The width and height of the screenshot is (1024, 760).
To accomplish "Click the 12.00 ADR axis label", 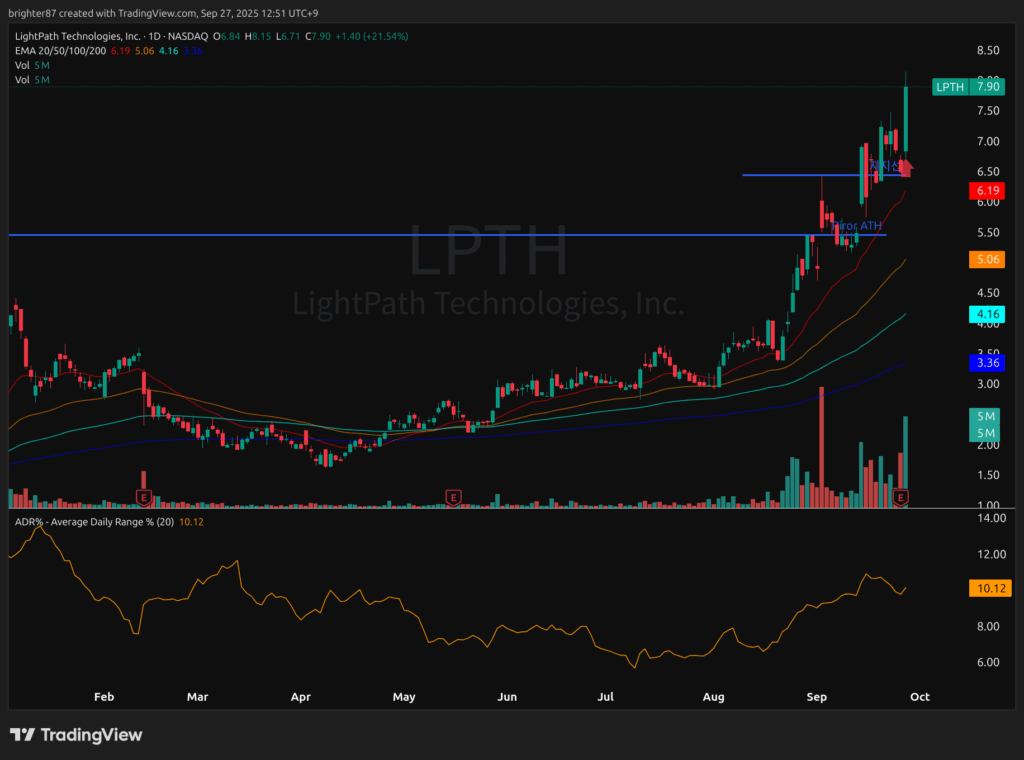I will (x=991, y=554).
